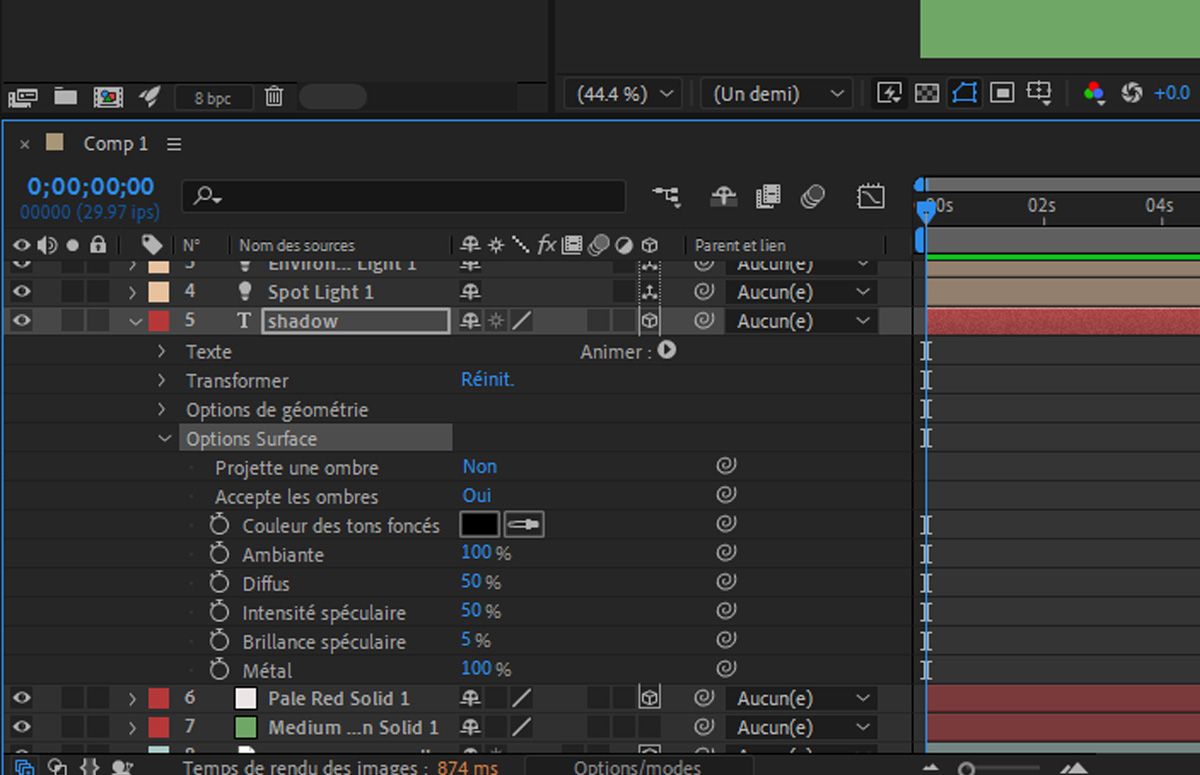Expand the Texte property group
This screenshot has height=775, width=1200.
pyautogui.click(x=162, y=352)
